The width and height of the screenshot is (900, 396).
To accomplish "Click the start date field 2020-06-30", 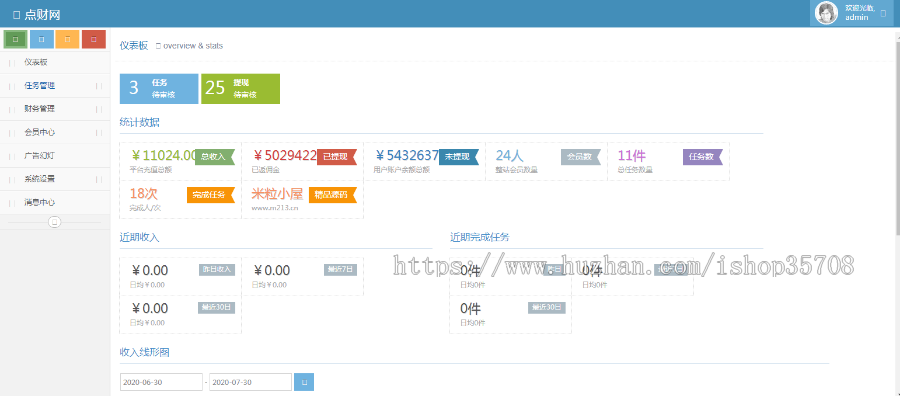I will tap(161, 382).
